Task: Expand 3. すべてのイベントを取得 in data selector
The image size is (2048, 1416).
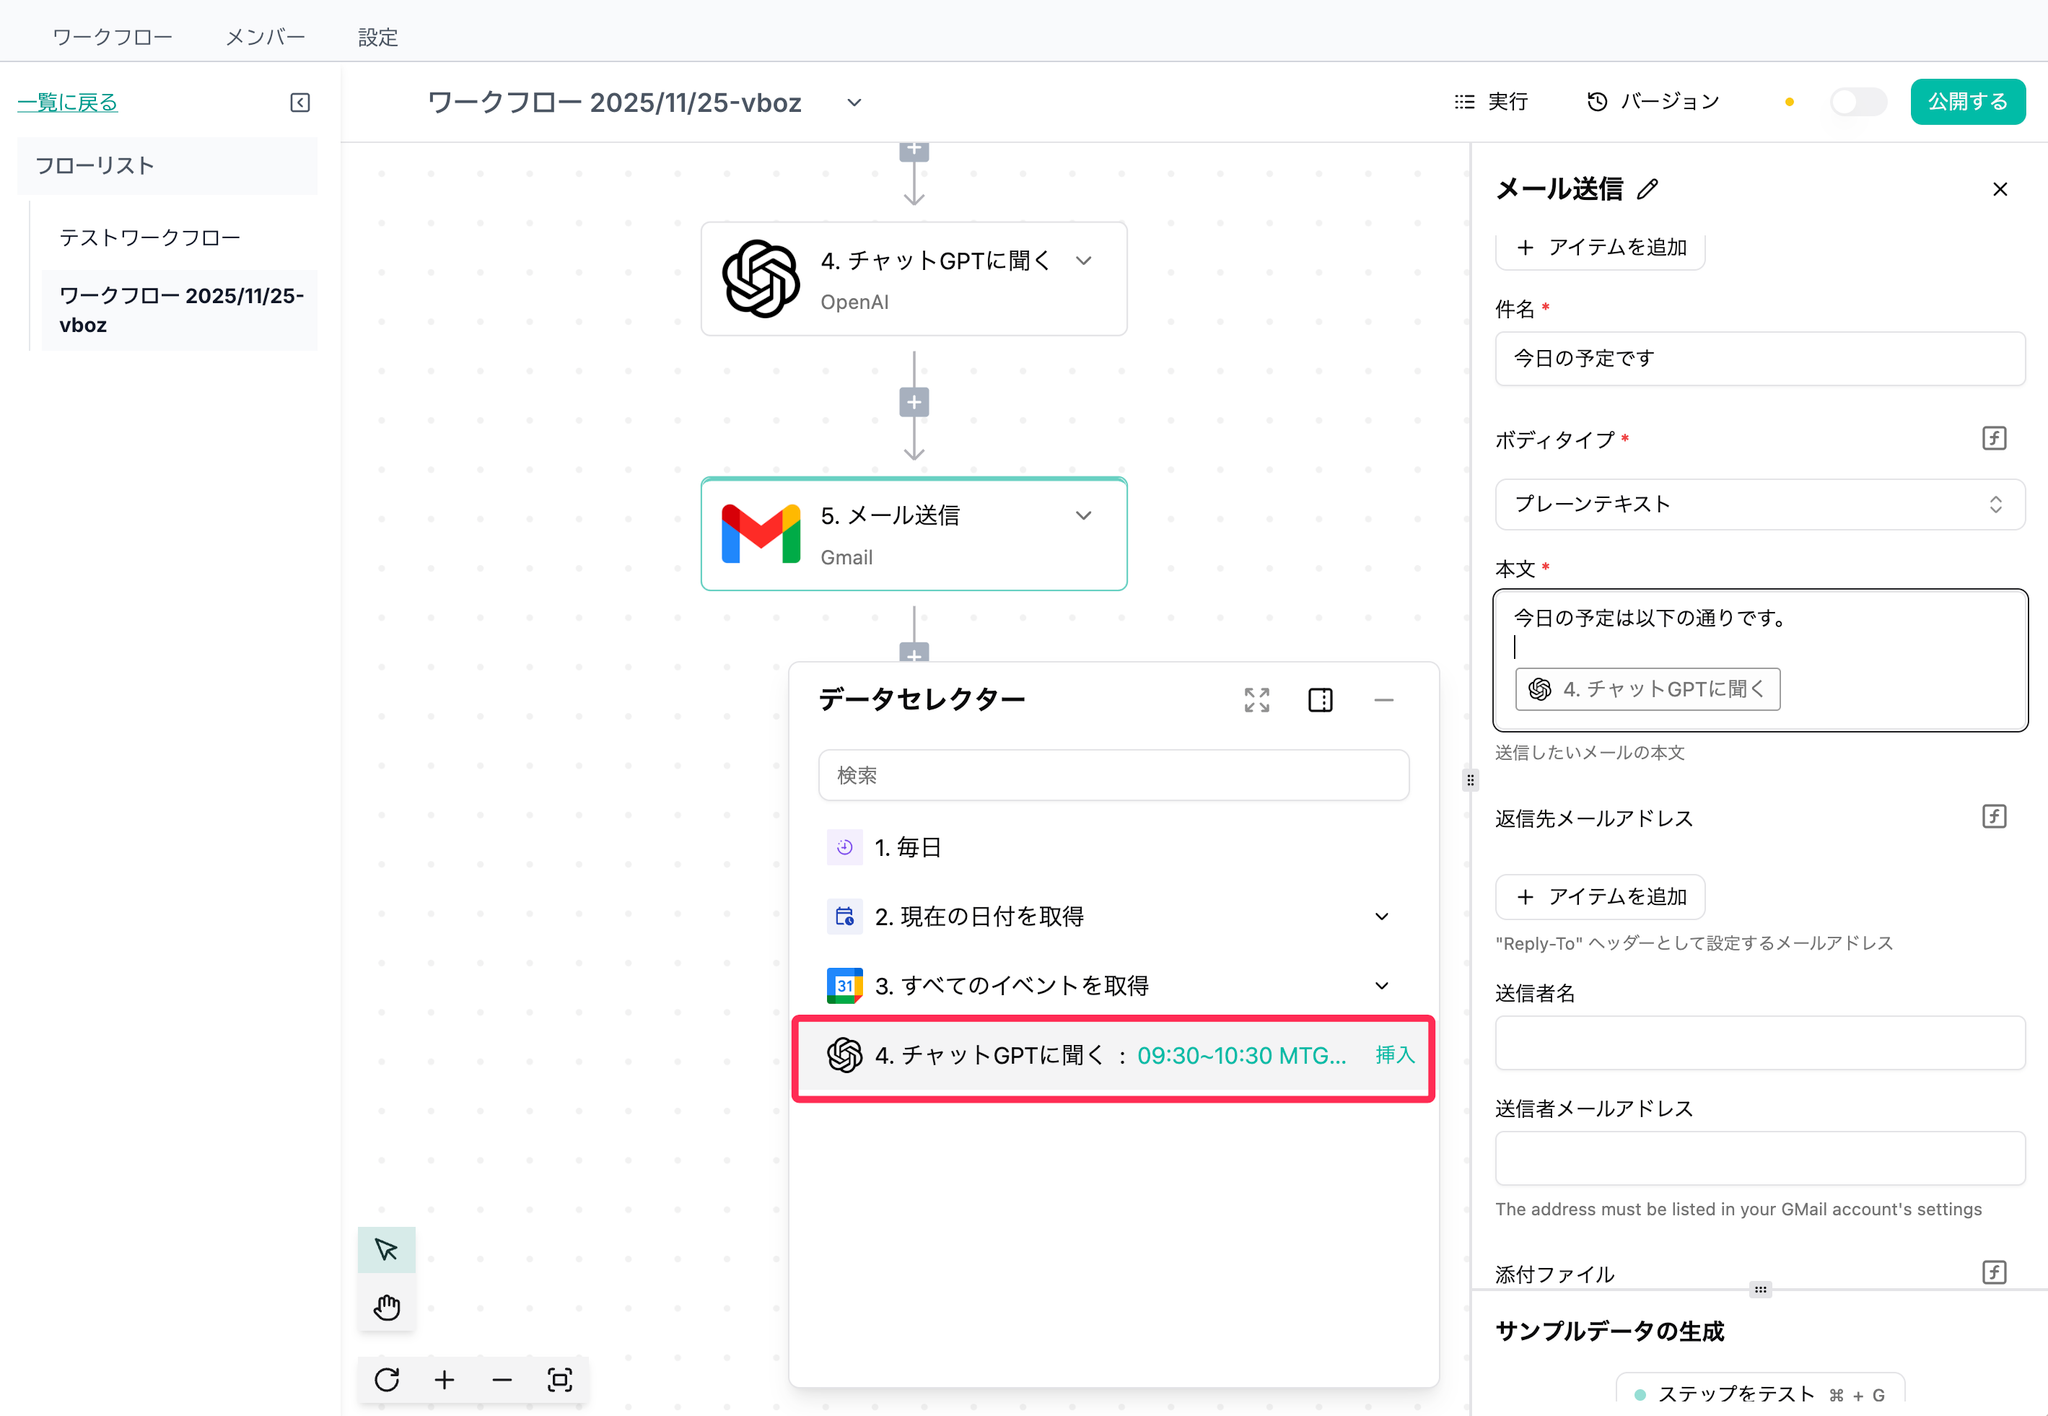Action: [1382, 986]
